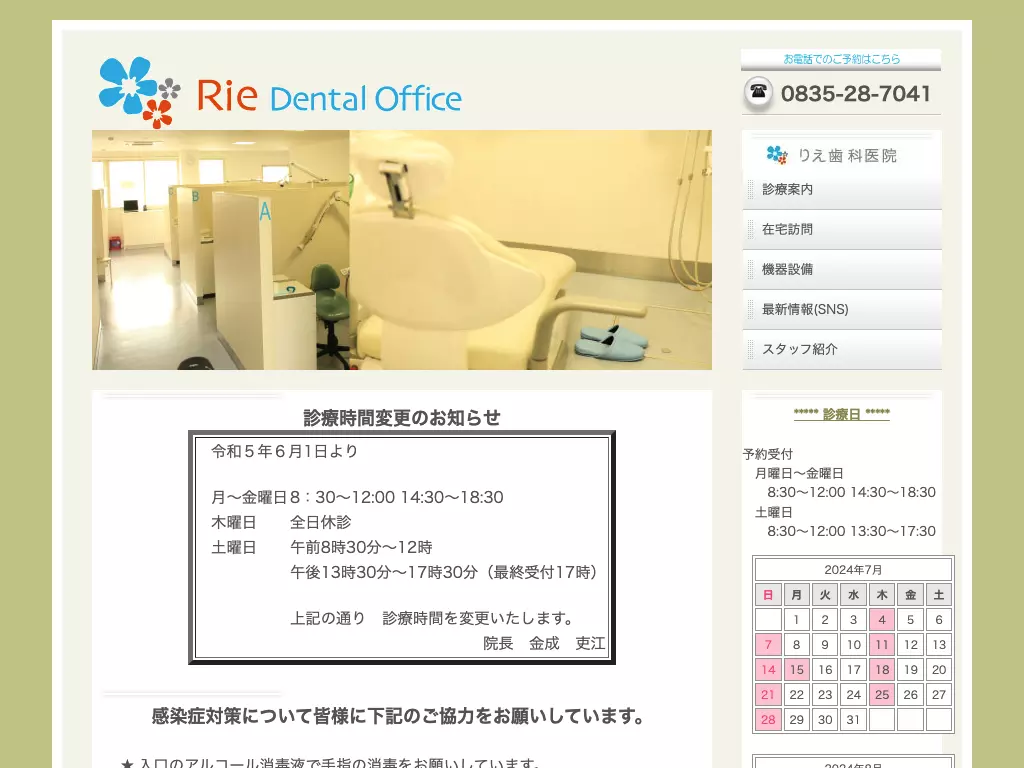The image size is (1024, 768).
Task: Click the small flower icon next to りえ歯科医院
Action: click(x=776, y=155)
